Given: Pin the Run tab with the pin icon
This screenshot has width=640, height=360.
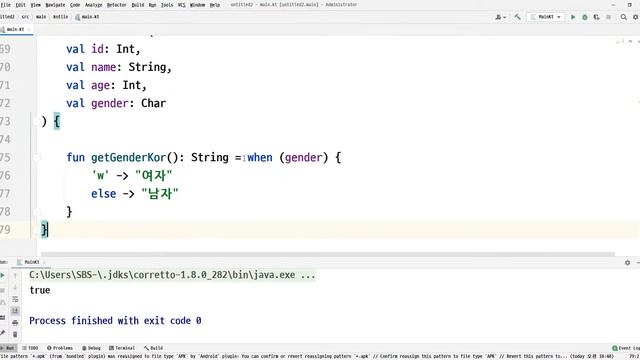Looking at the screenshot, I should (3, 333).
